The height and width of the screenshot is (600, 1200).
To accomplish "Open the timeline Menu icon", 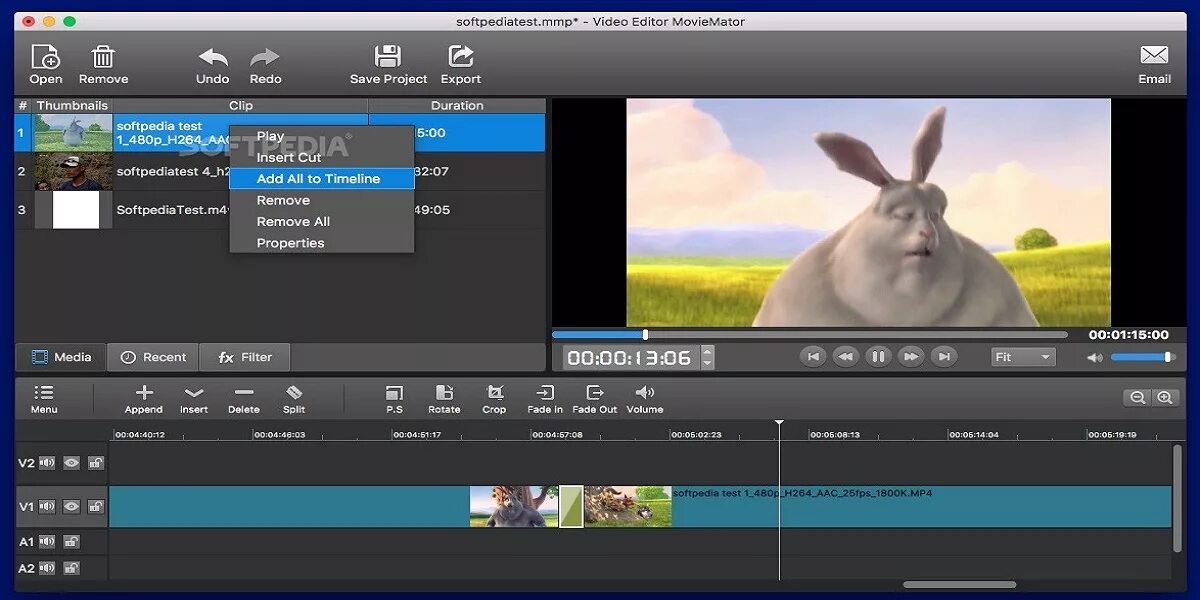I will (x=44, y=392).
